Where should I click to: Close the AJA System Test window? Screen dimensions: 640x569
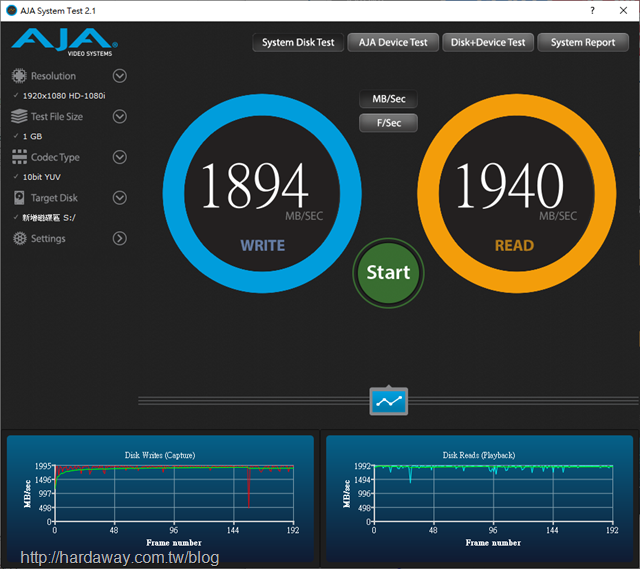623,11
